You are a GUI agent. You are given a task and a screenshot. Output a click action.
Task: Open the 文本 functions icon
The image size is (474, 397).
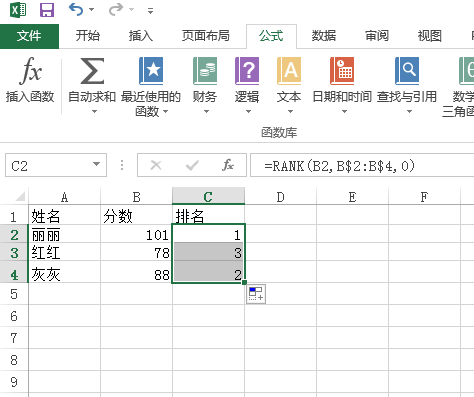pyautogui.click(x=289, y=71)
